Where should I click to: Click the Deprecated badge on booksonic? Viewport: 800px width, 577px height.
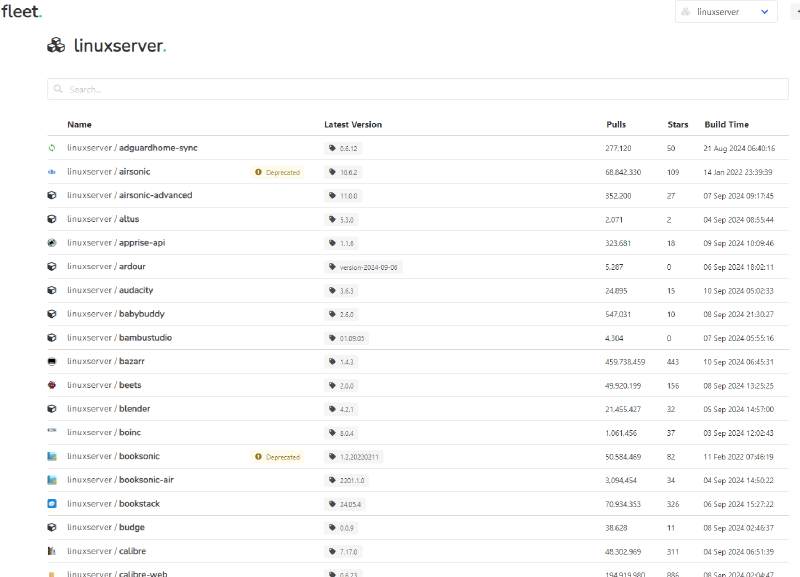click(x=278, y=457)
